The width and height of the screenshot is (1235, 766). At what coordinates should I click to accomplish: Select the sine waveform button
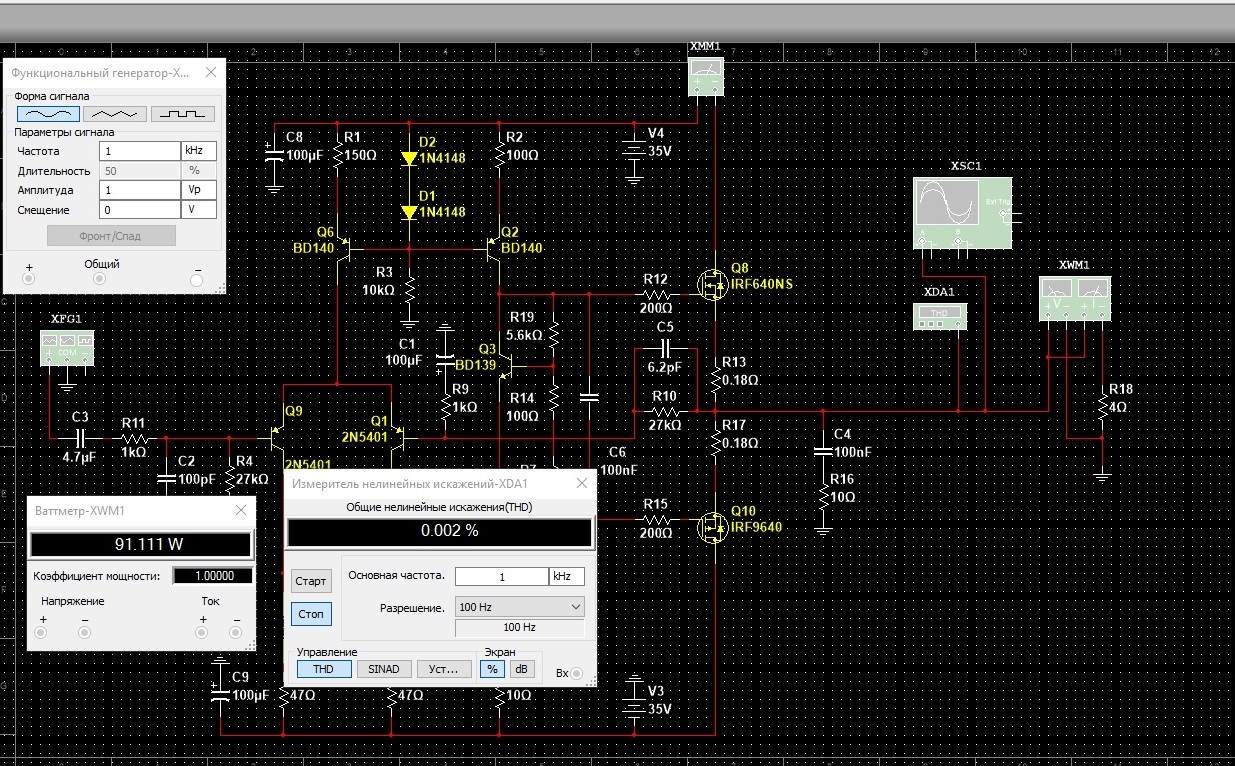pos(47,114)
